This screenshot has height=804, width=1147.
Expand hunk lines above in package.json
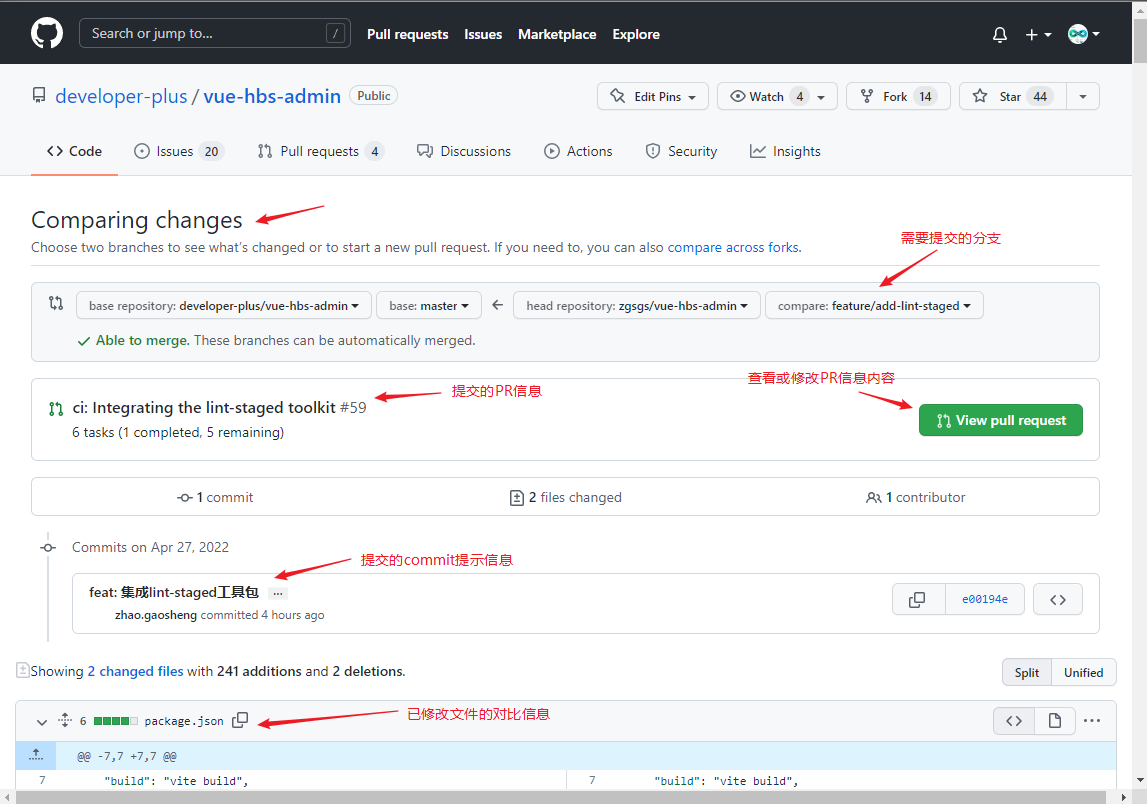click(x=36, y=755)
